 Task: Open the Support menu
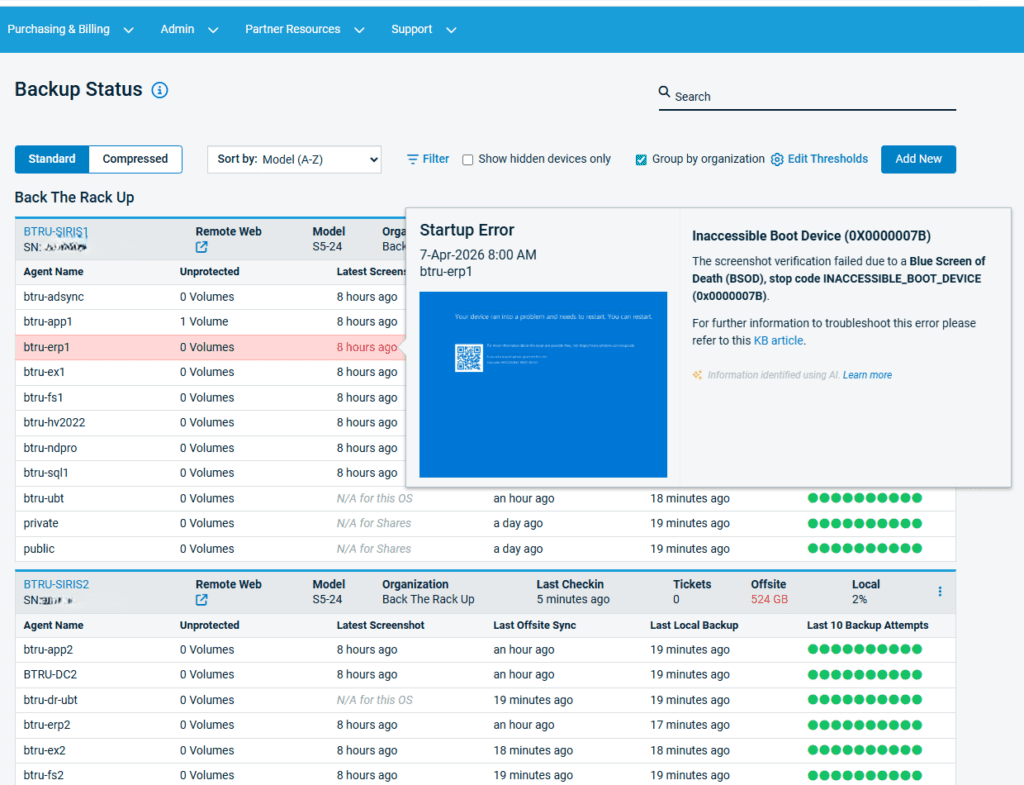tap(423, 30)
